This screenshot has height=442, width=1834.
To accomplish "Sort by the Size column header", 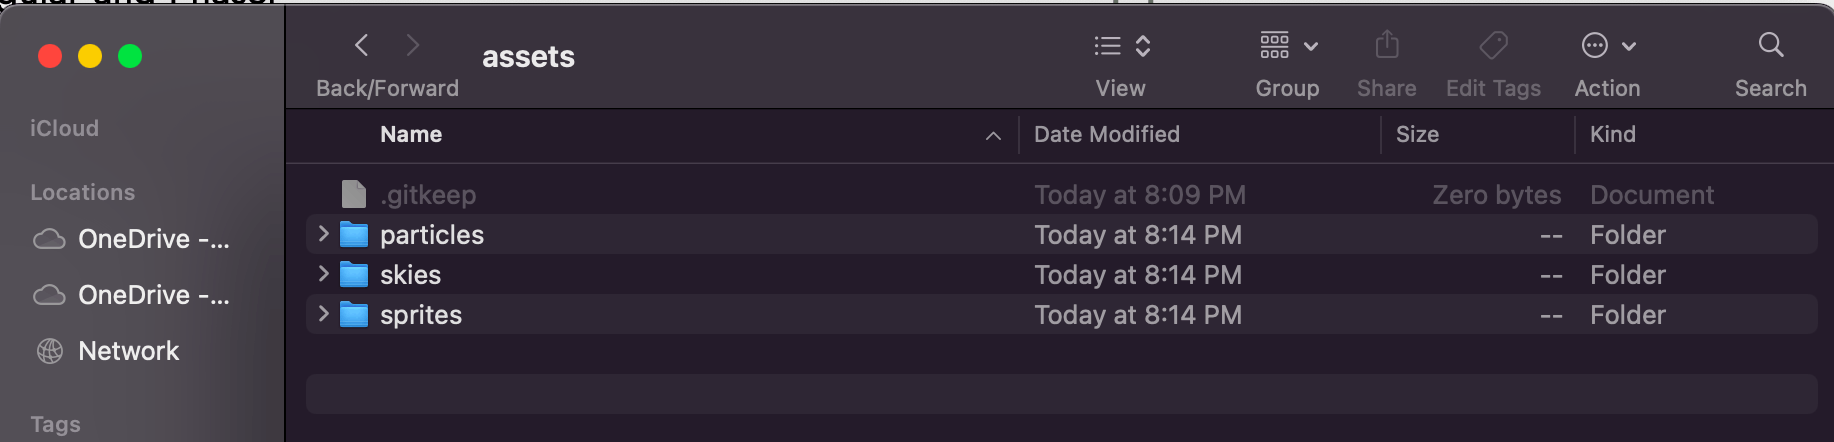I will click(x=1417, y=135).
